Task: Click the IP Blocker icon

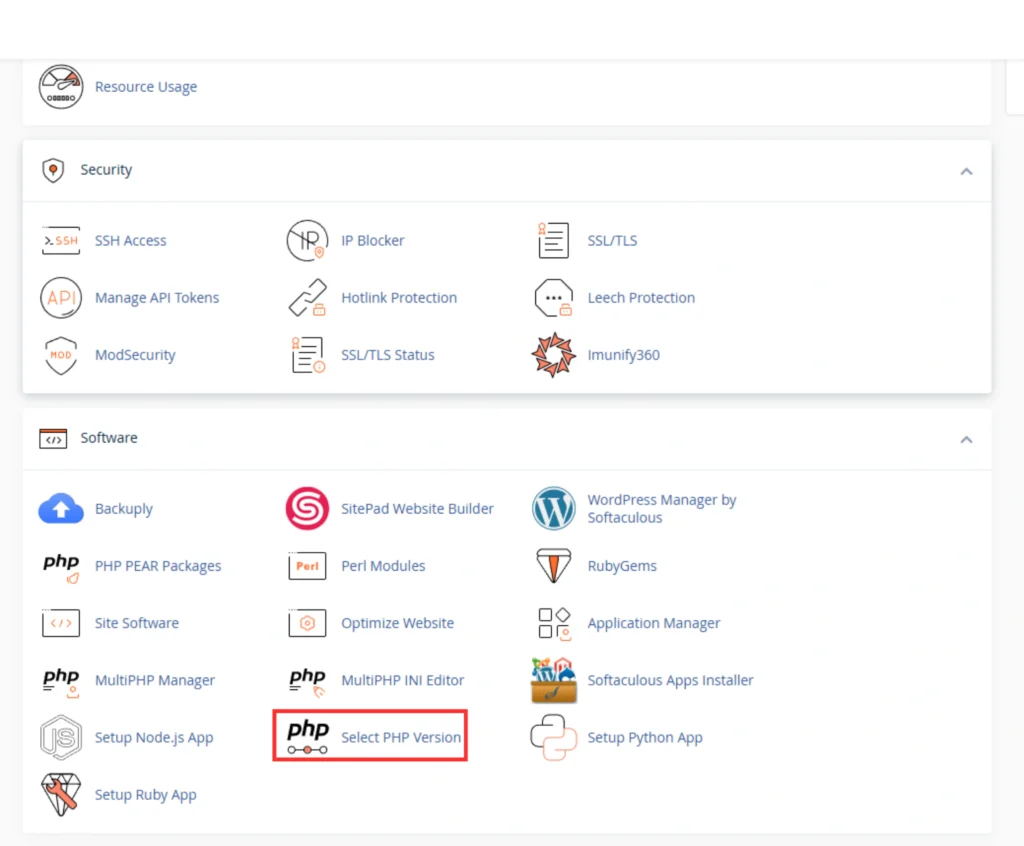Action: (307, 240)
